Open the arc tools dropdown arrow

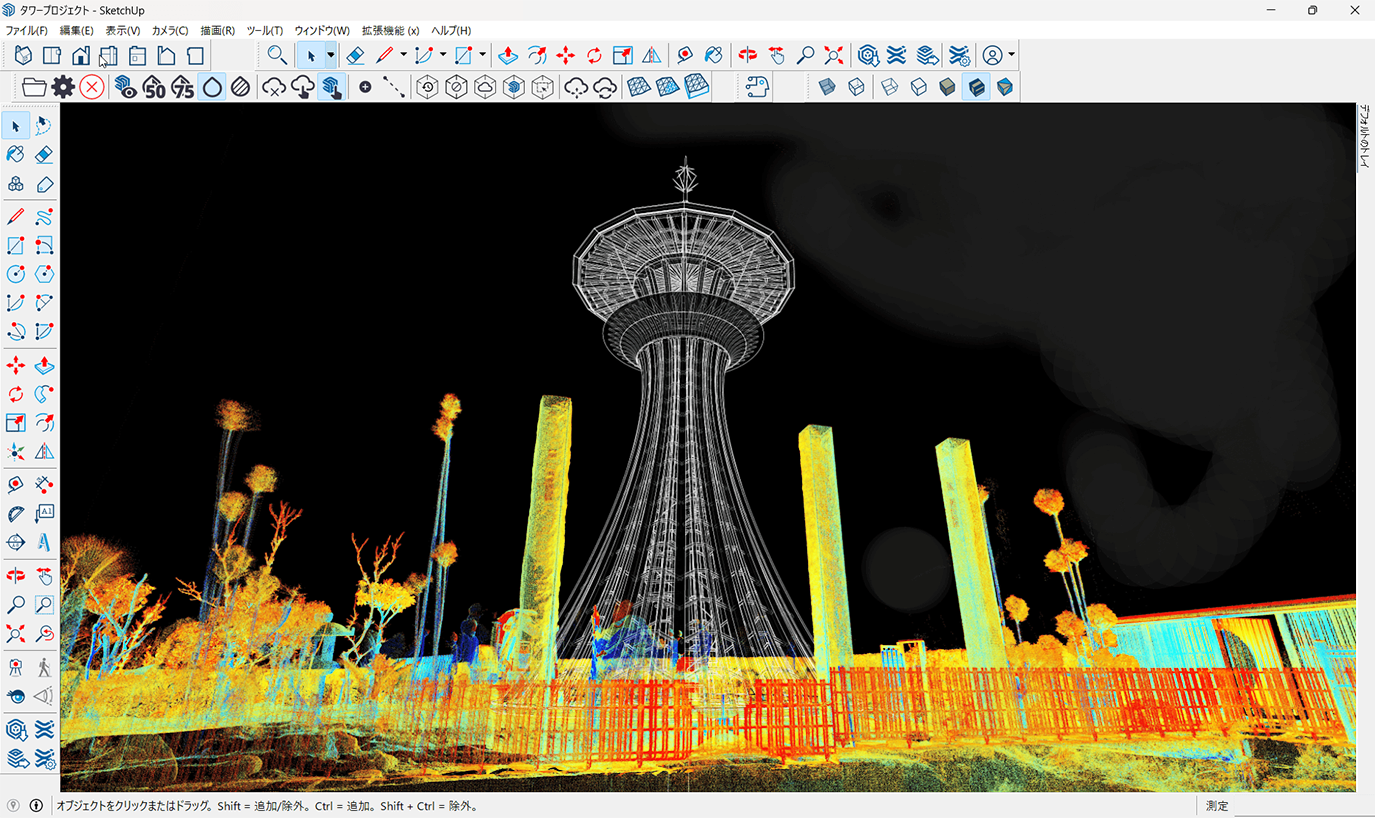tap(443, 56)
